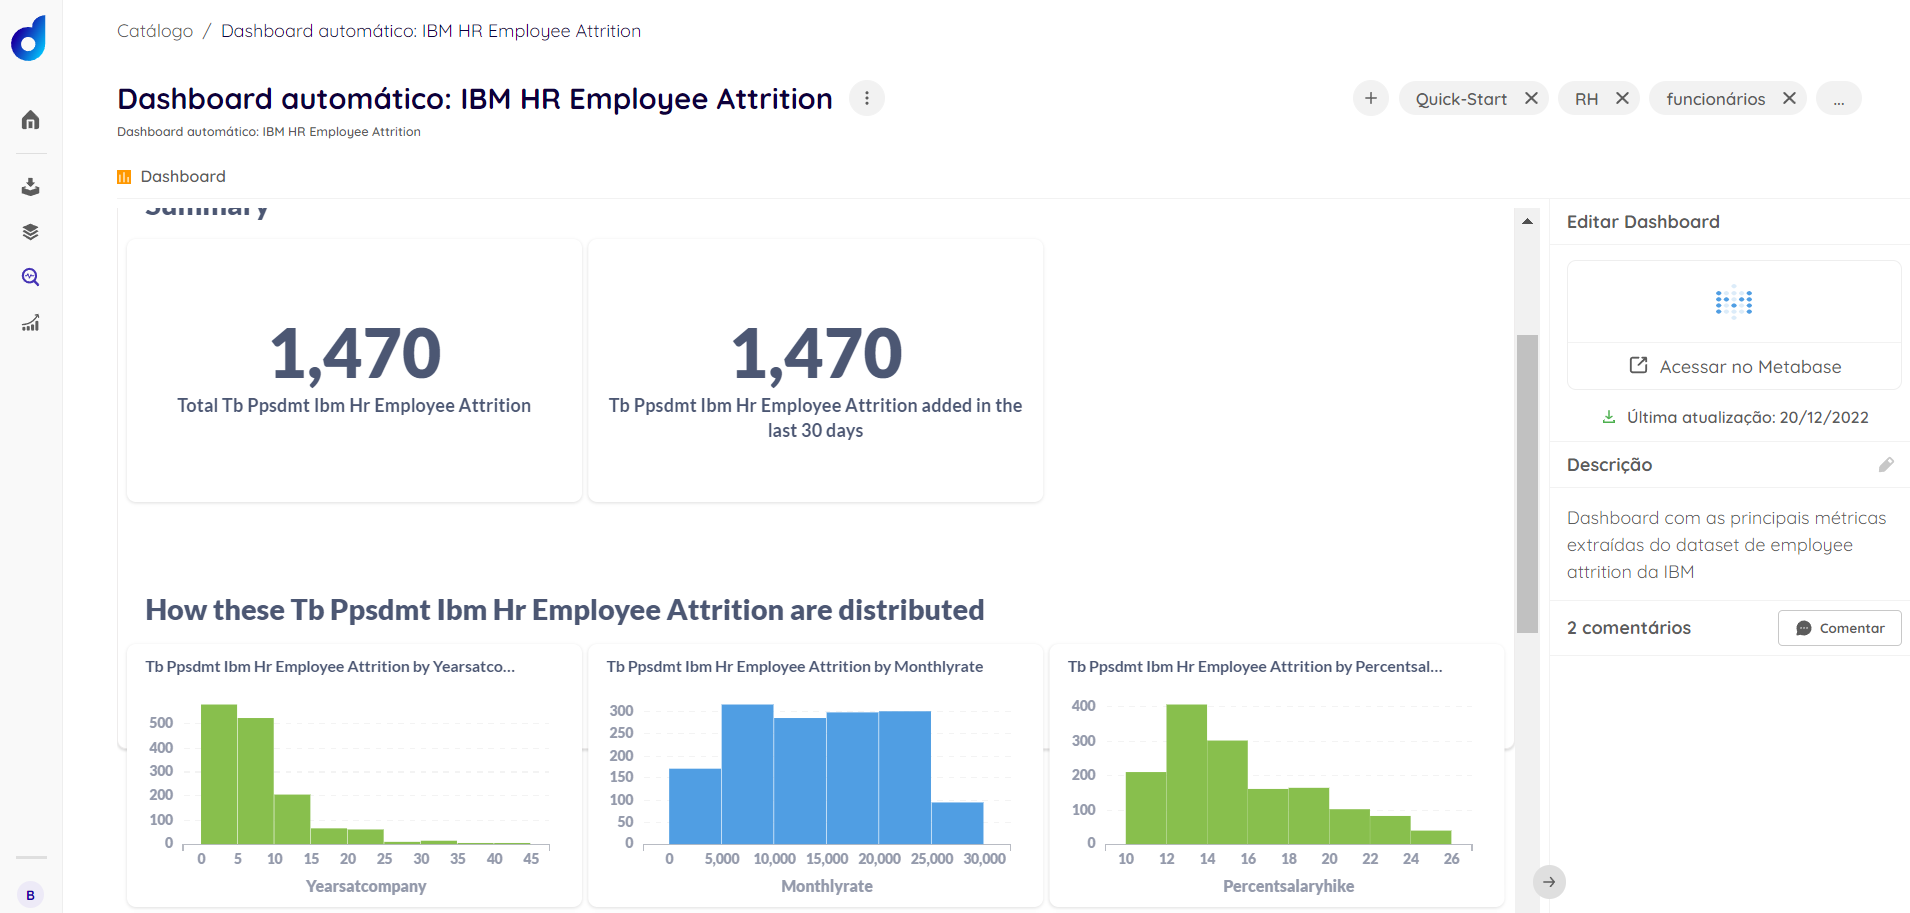1910x913 pixels.
Task: Click the Editar Dashboard heading
Action: [x=1643, y=222]
